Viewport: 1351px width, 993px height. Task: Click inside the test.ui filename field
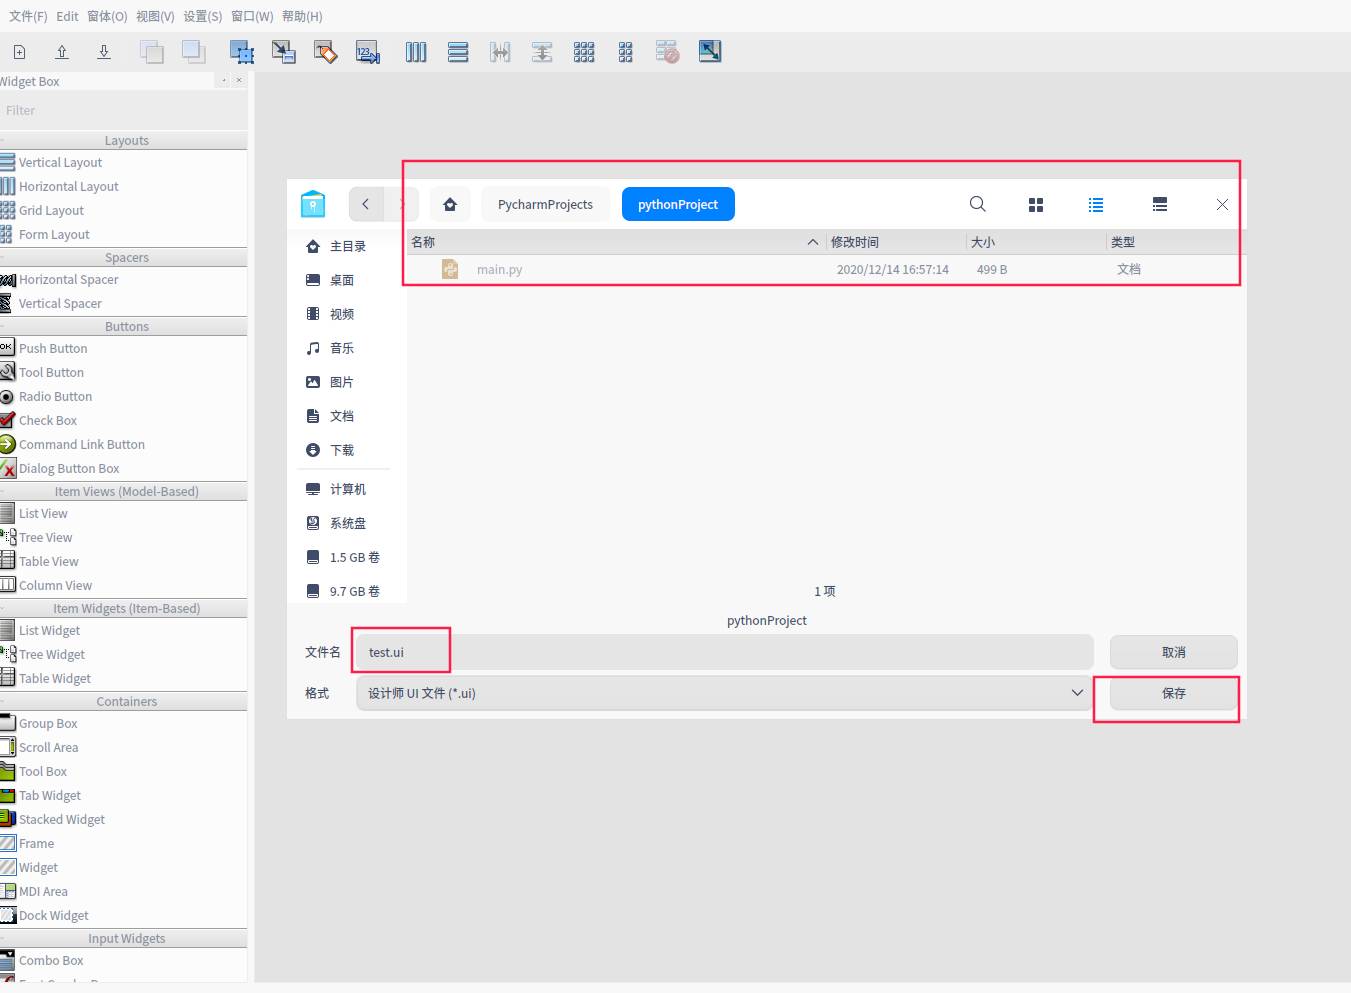[400, 651]
